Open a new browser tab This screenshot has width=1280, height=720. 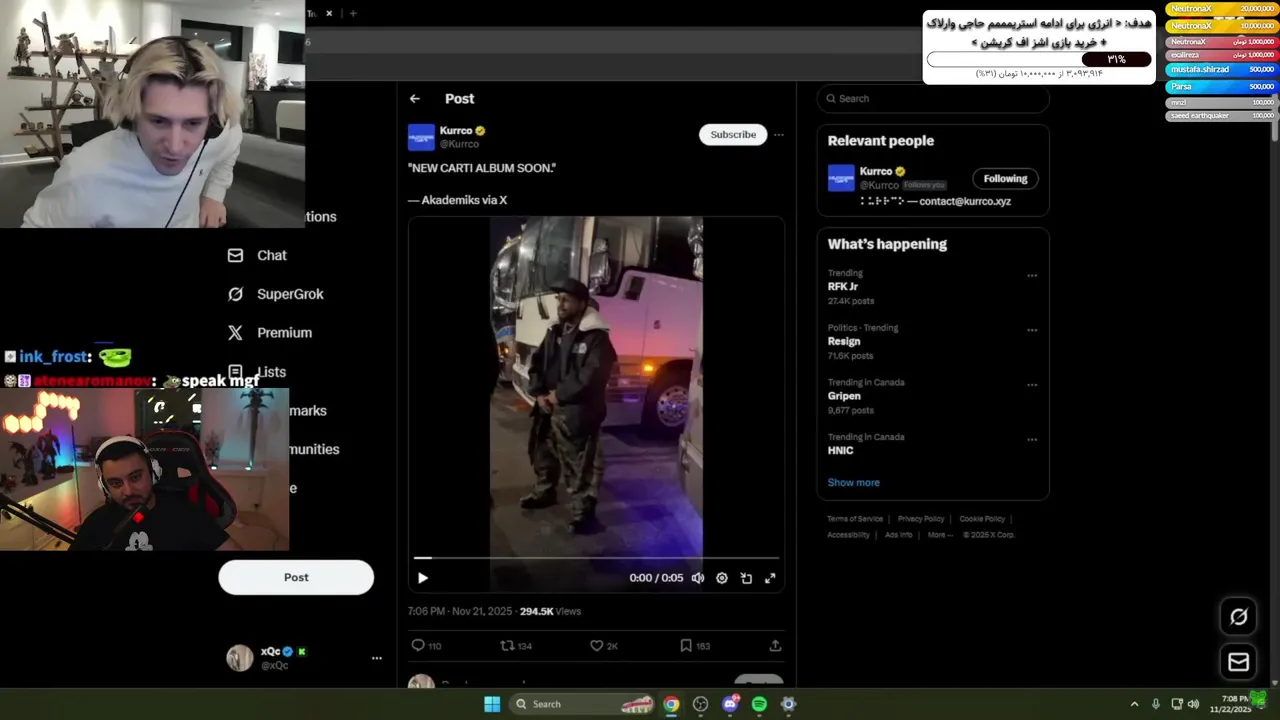coord(352,13)
